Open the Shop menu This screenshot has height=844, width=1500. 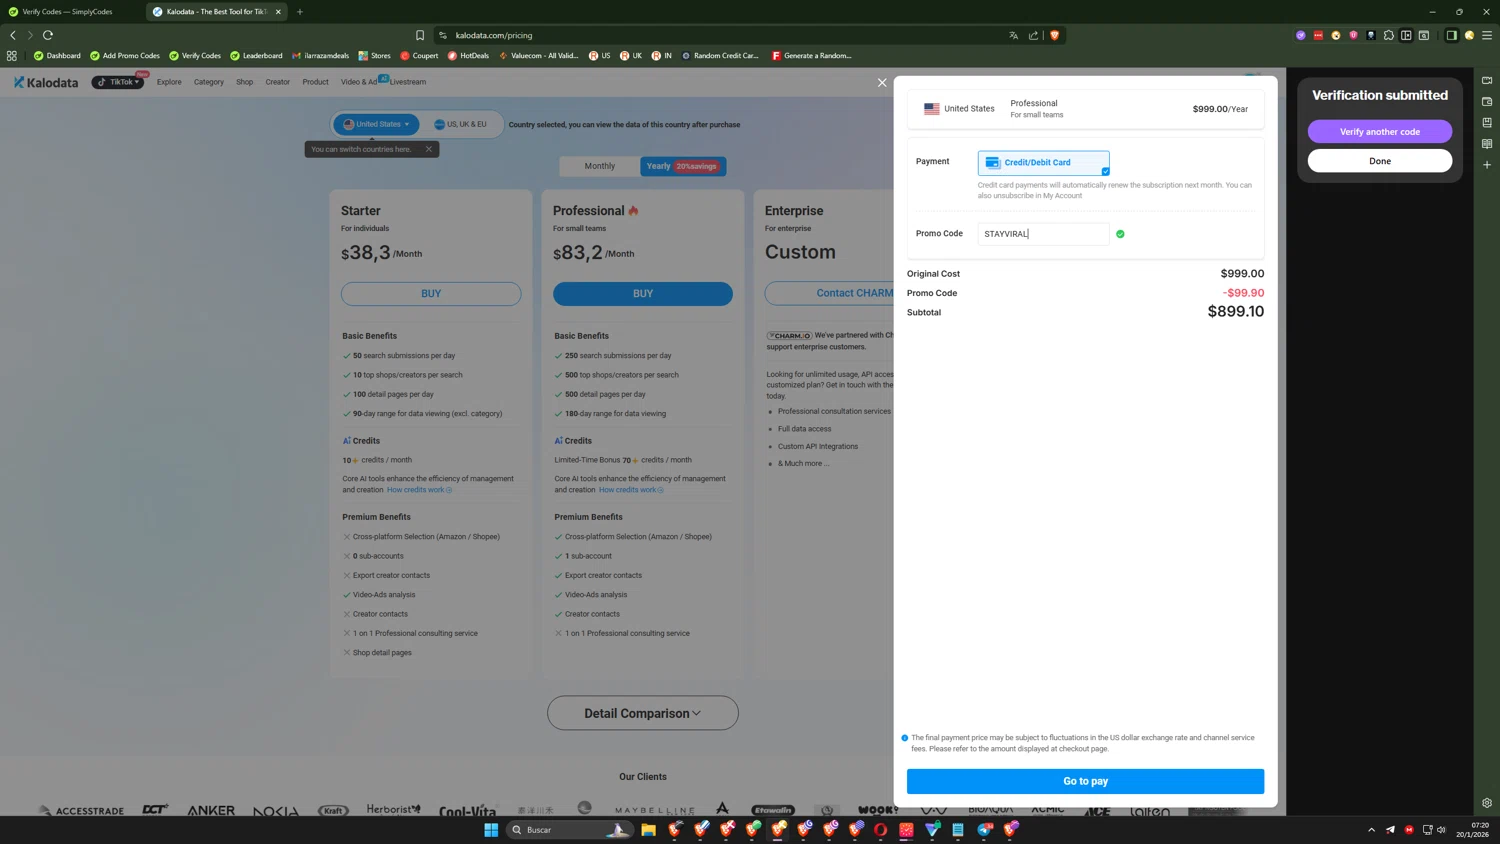pos(245,82)
